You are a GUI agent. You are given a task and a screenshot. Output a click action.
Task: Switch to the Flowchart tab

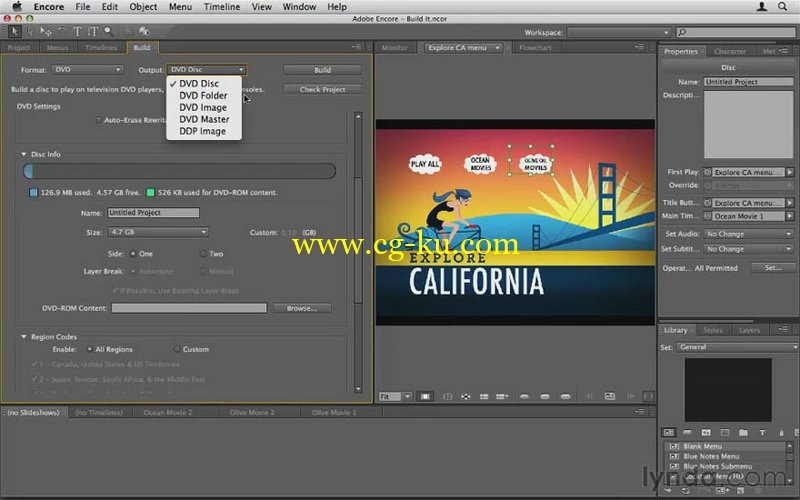535,47
